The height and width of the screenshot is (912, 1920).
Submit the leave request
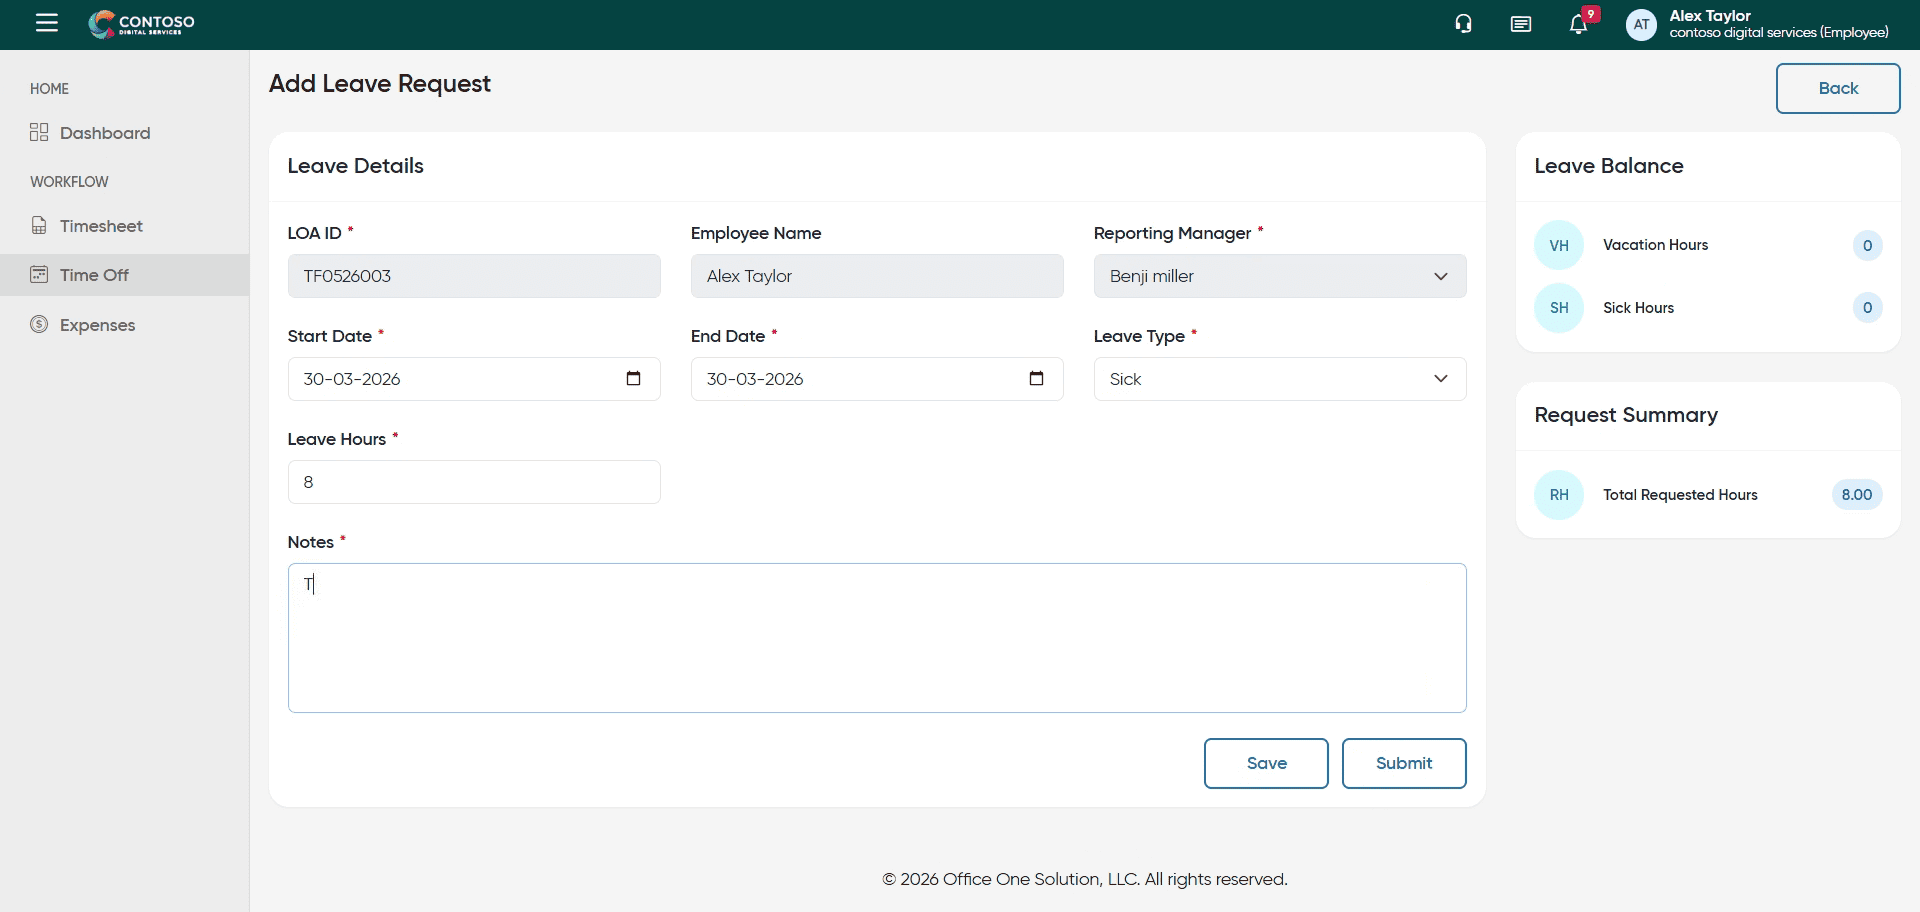tap(1403, 763)
